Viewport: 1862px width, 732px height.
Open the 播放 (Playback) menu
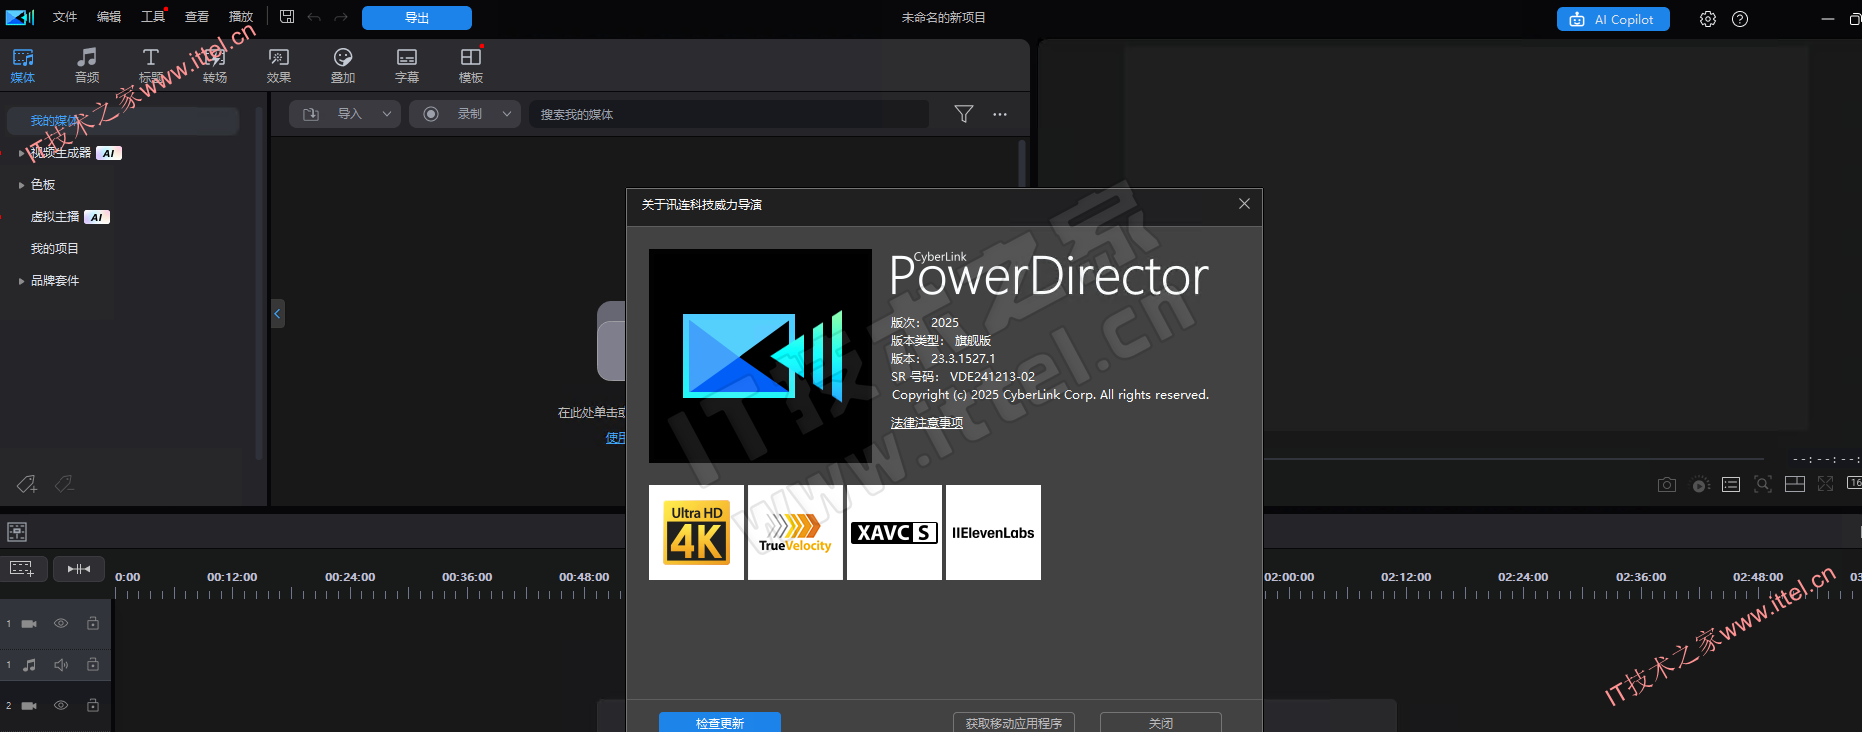[241, 17]
